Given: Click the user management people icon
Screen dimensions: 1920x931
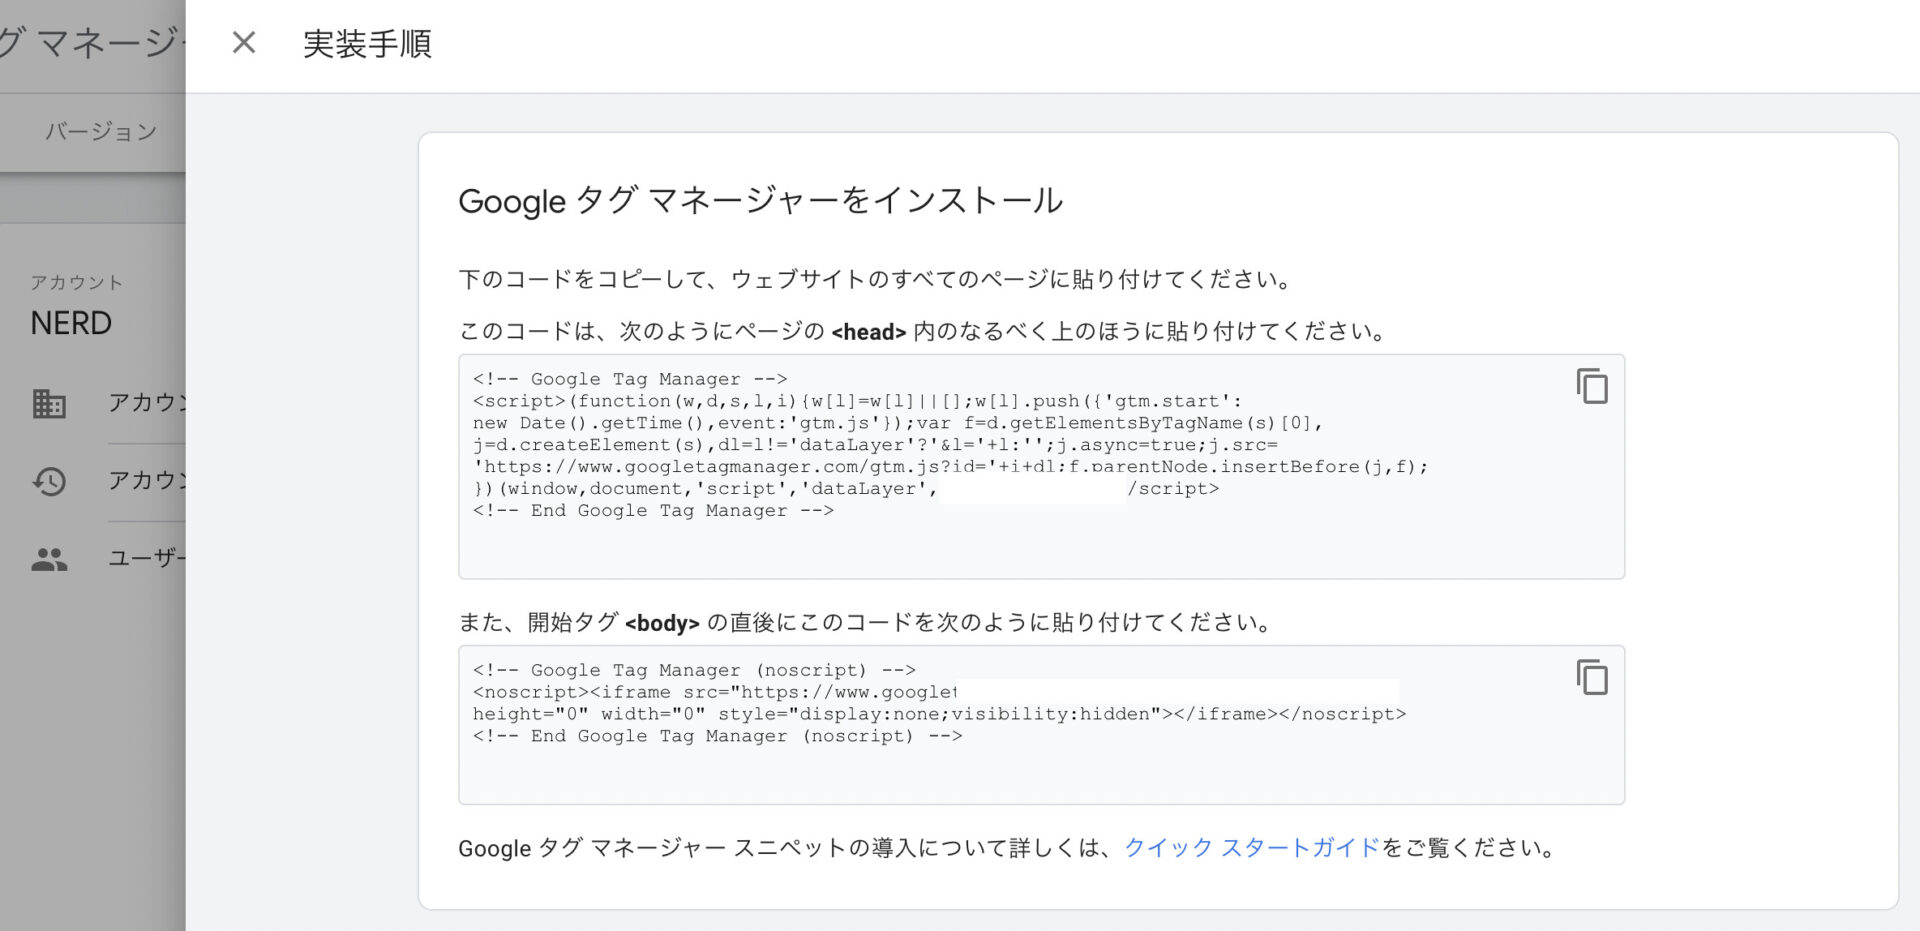Looking at the screenshot, I should (49, 559).
